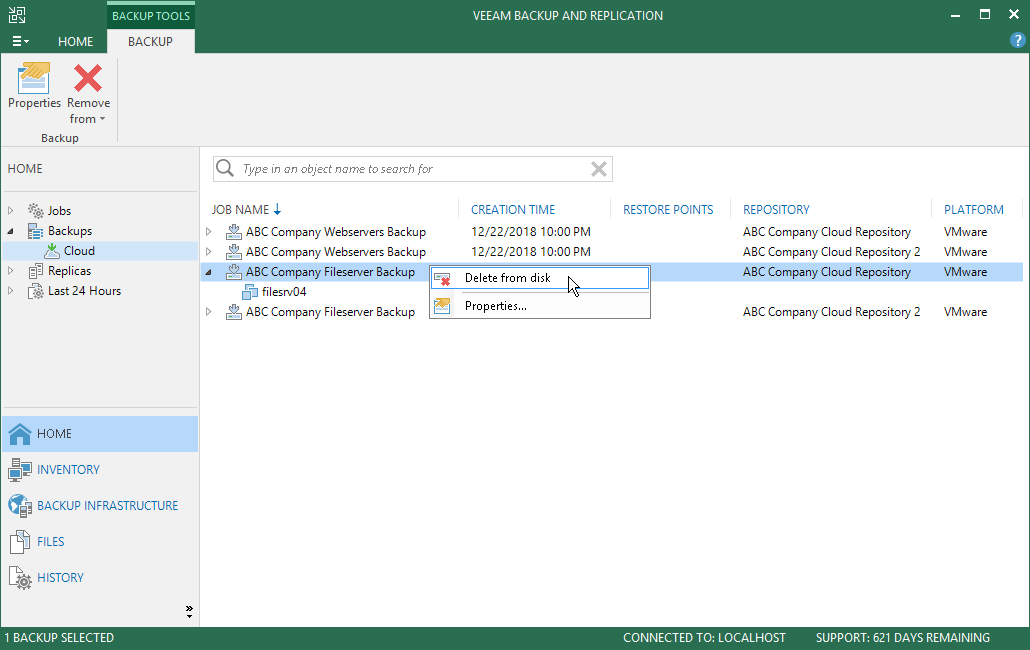Click VMware platform cell in first row
This screenshot has width=1030, height=650.
click(x=966, y=232)
